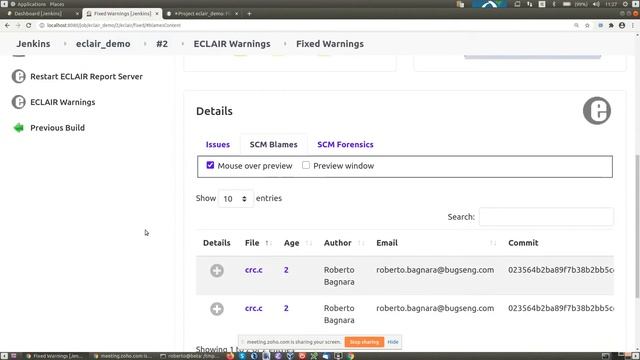This screenshot has height=360, width=640.
Task: Switch to Fixed Warnings window in taskbar
Action: pyautogui.click(x=55, y=356)
